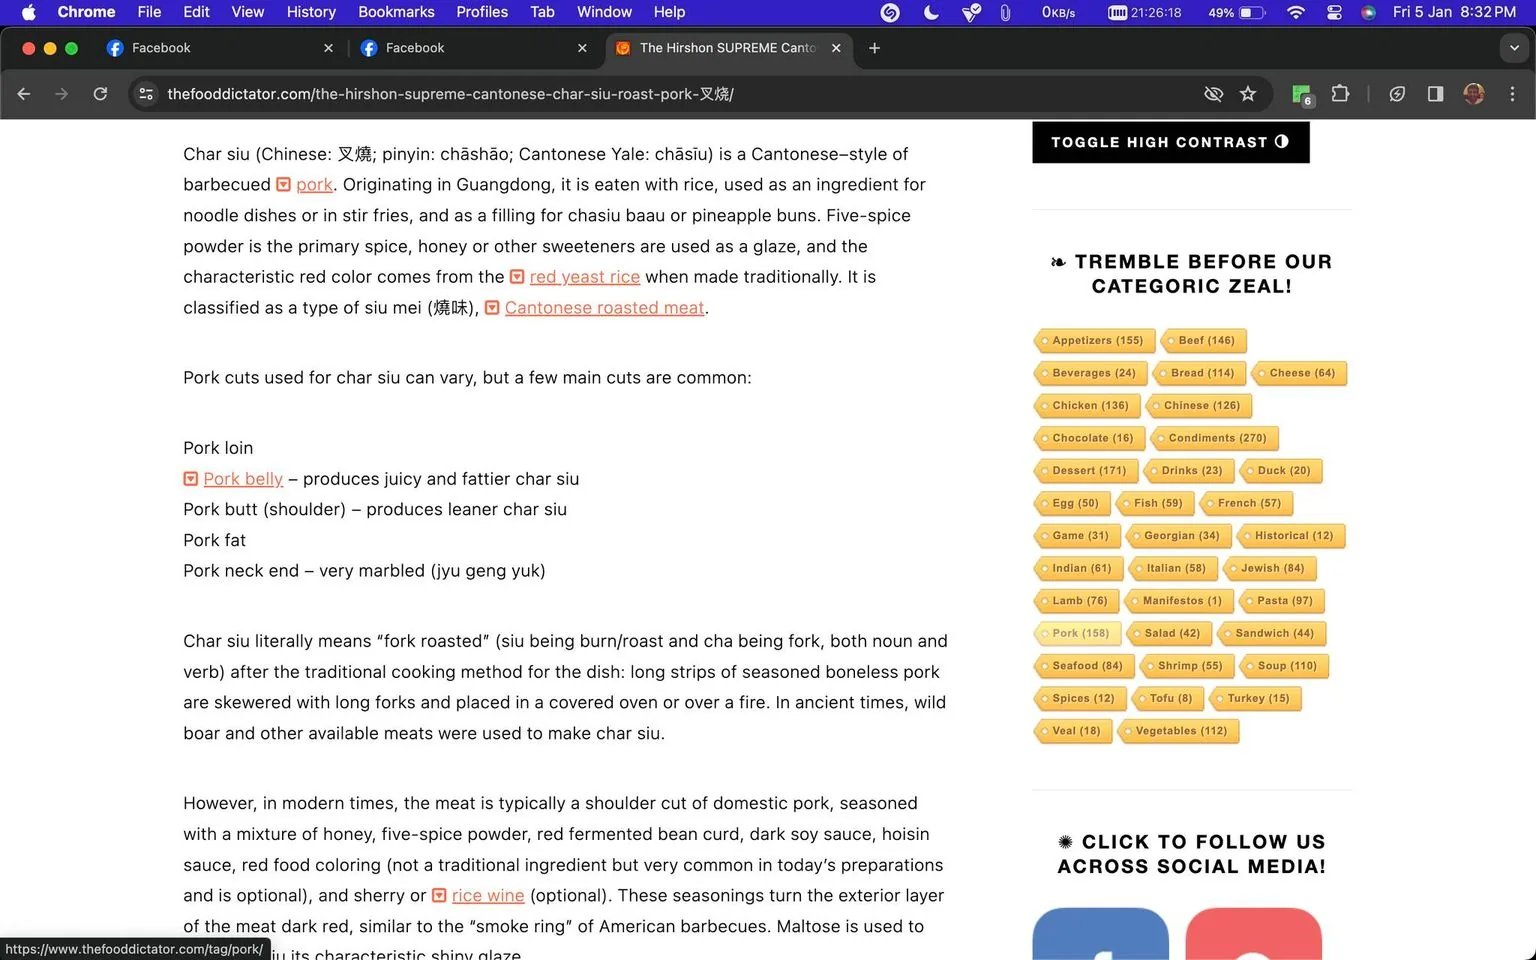Click the moon Do Not Disturb icon
1536x960 pixels.
(x=931, y=12)
